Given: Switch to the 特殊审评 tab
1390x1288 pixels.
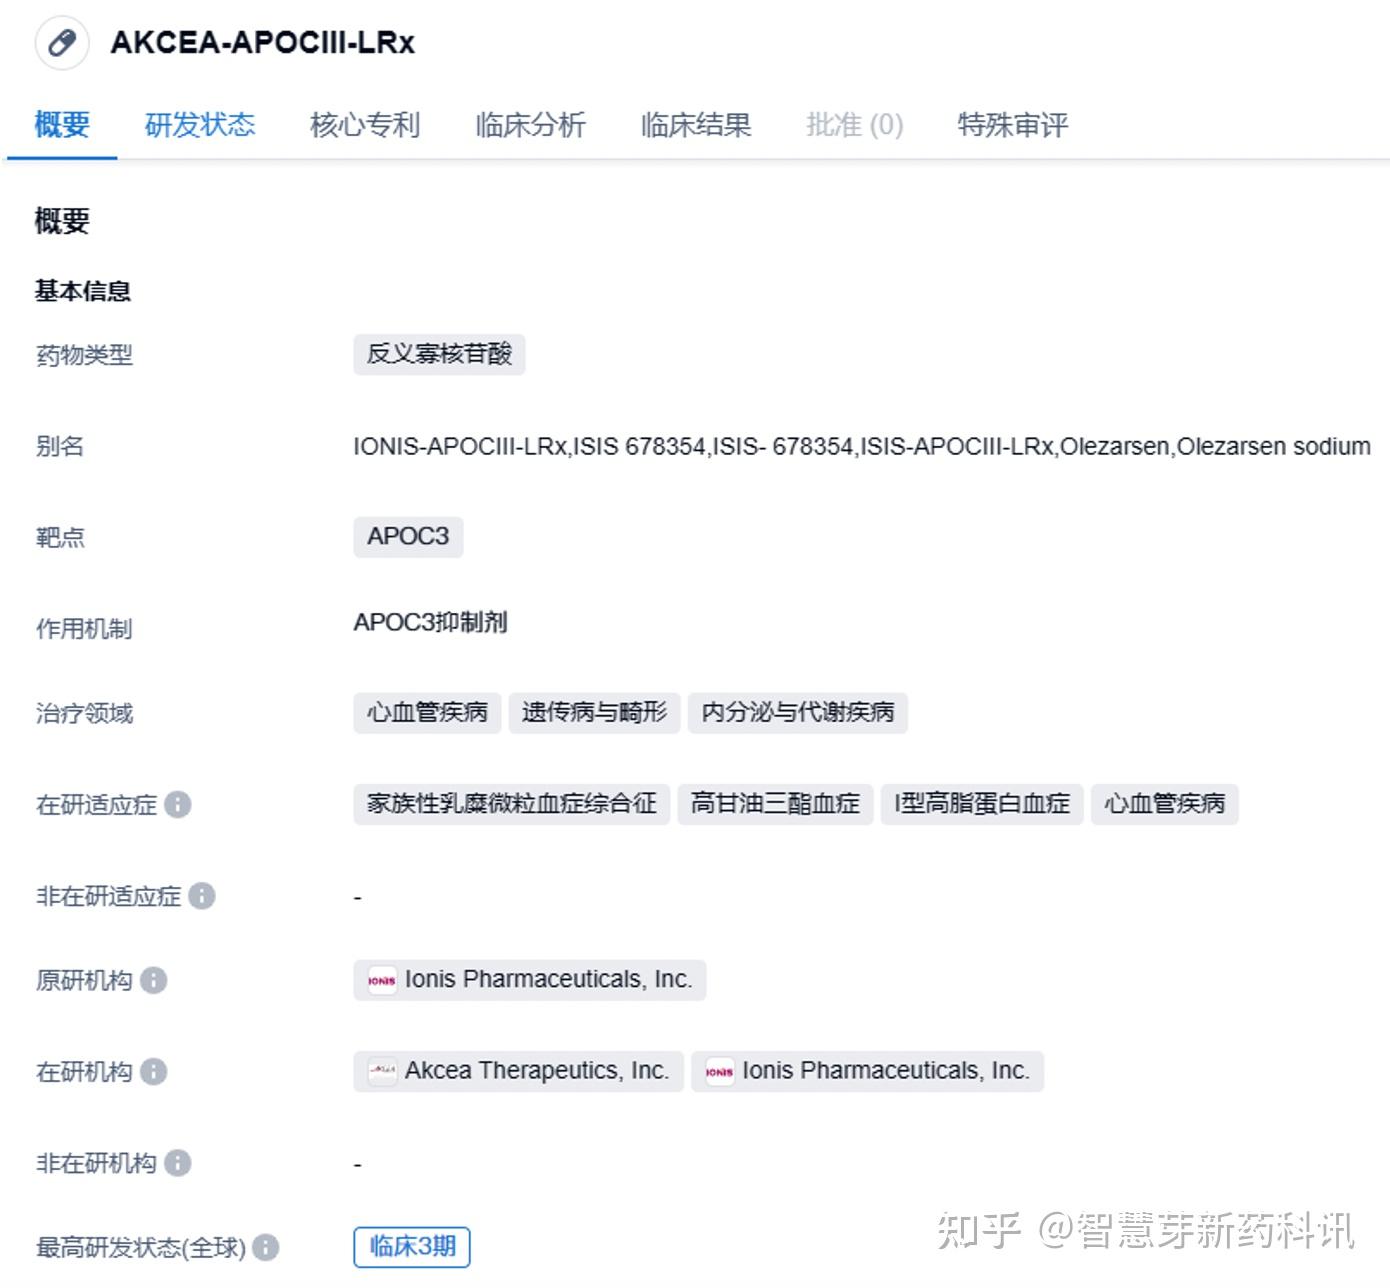Looking at the screenshot, I should (x=1012, y=125).
